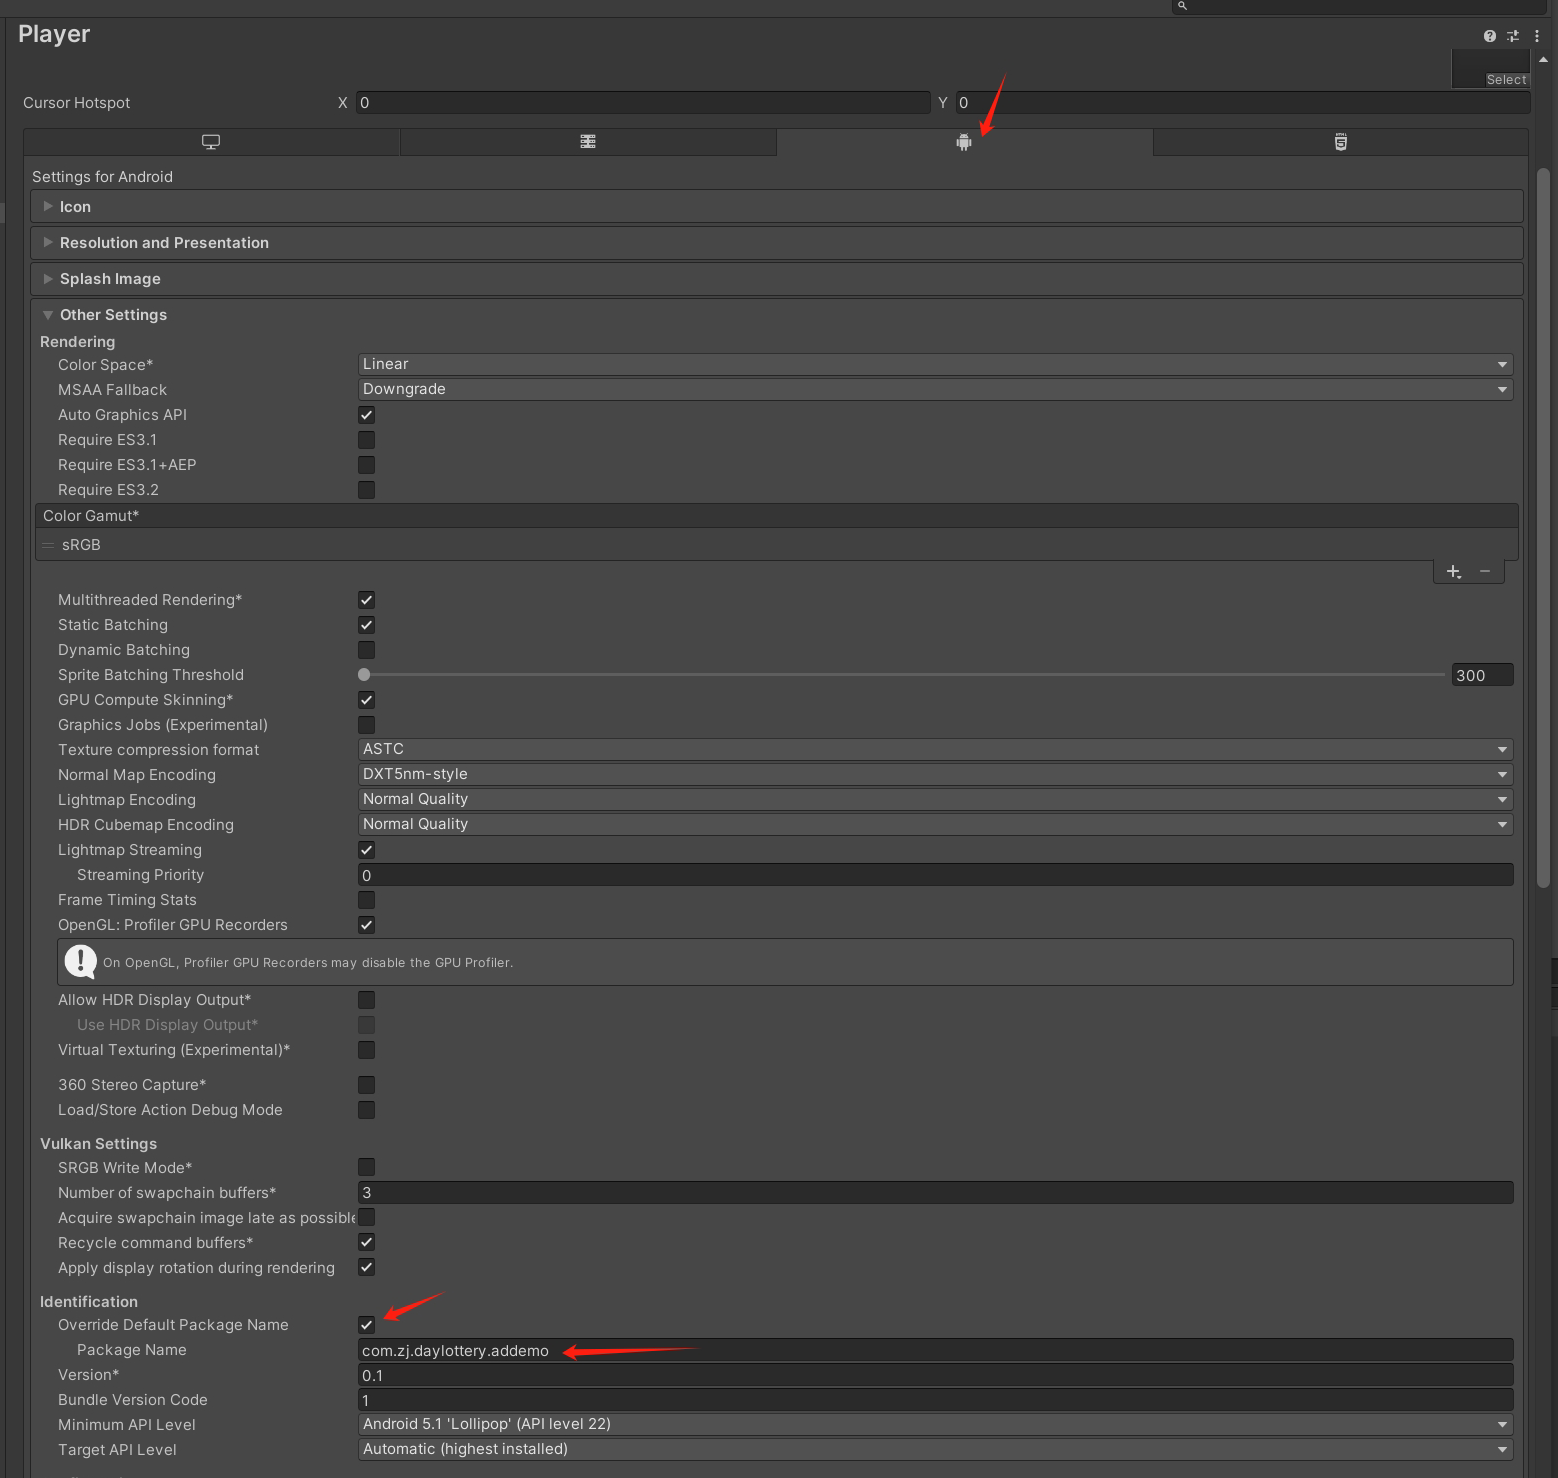1558x1478 pixels.
Task: Expand the Splash Image section
Action: 110,279
